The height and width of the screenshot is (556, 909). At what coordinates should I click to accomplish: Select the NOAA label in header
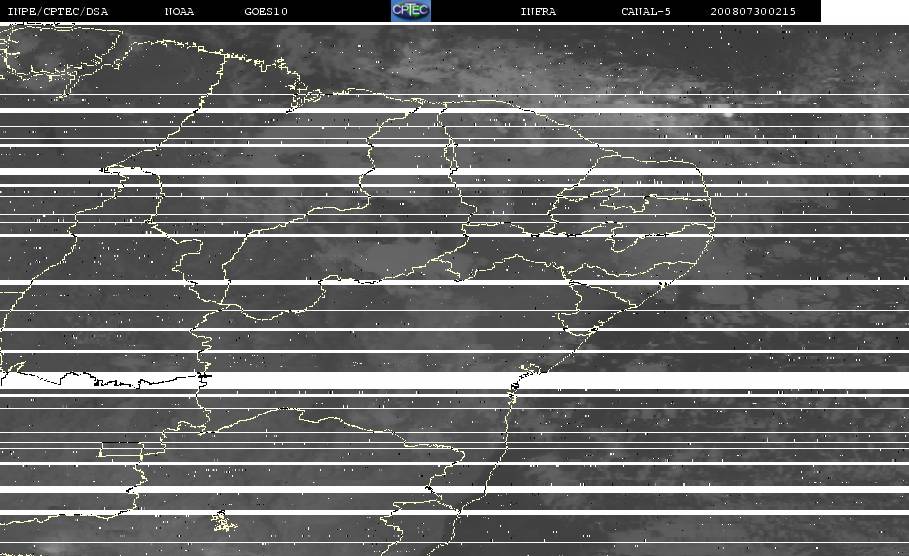(179, 11)
